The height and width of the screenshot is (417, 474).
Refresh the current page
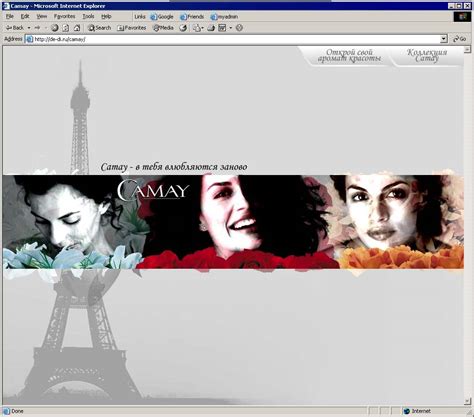[x=66, y=28]
